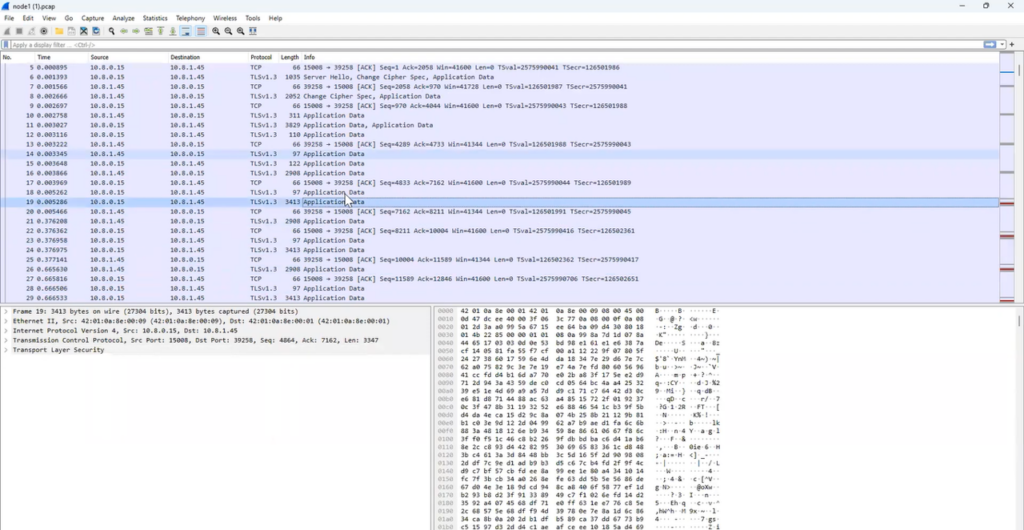Sort by the Length column header
Viewport: 1024px width, 530px height.
[x=290, y=57]
